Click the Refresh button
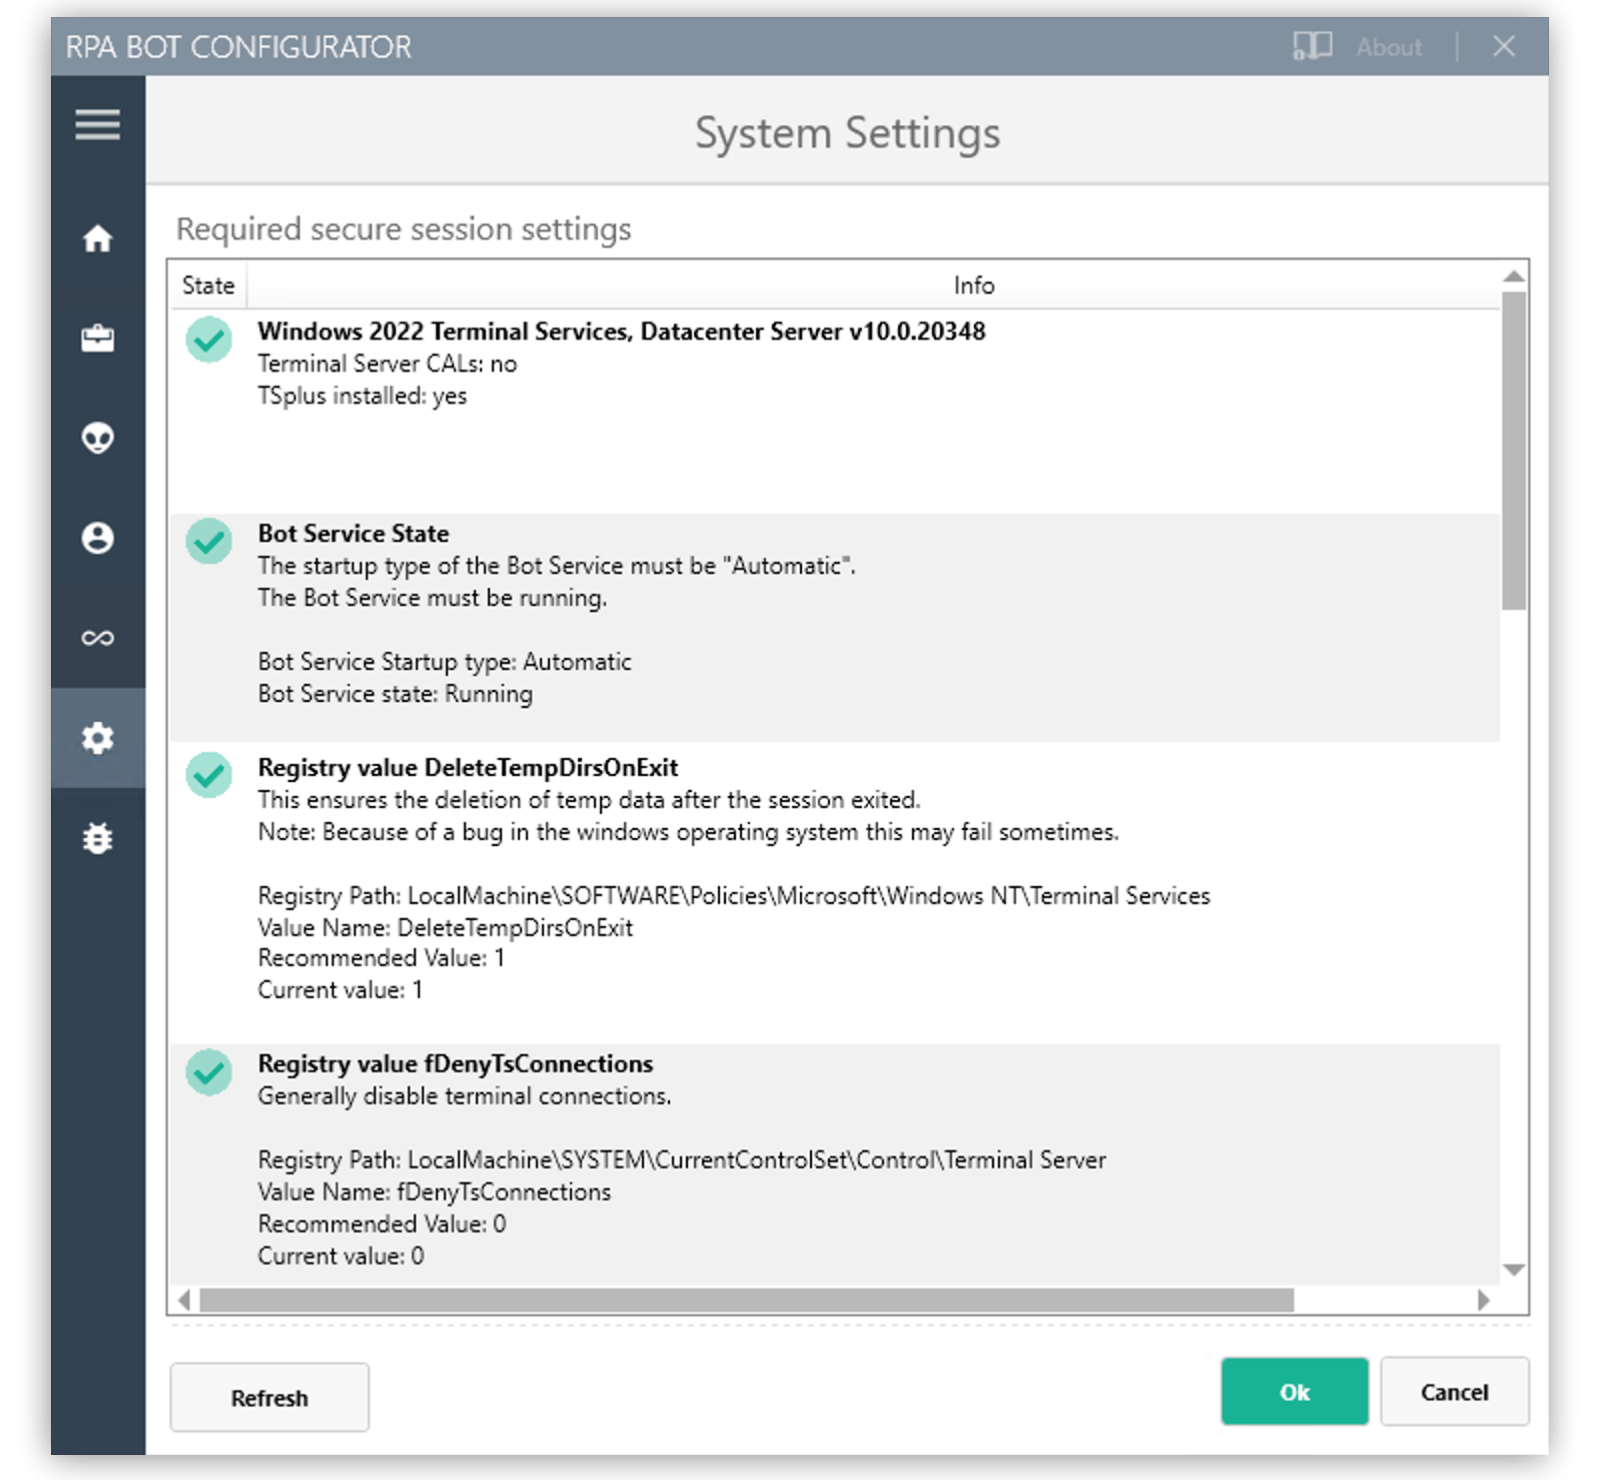Image resolution: width=1600 pixels, height=1480 pixels. click(269, 1397)
